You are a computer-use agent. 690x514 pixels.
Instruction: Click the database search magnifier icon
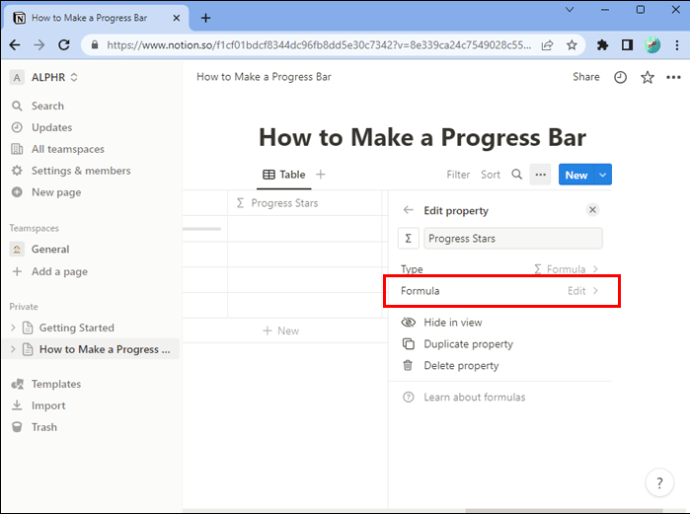point(517,175)
